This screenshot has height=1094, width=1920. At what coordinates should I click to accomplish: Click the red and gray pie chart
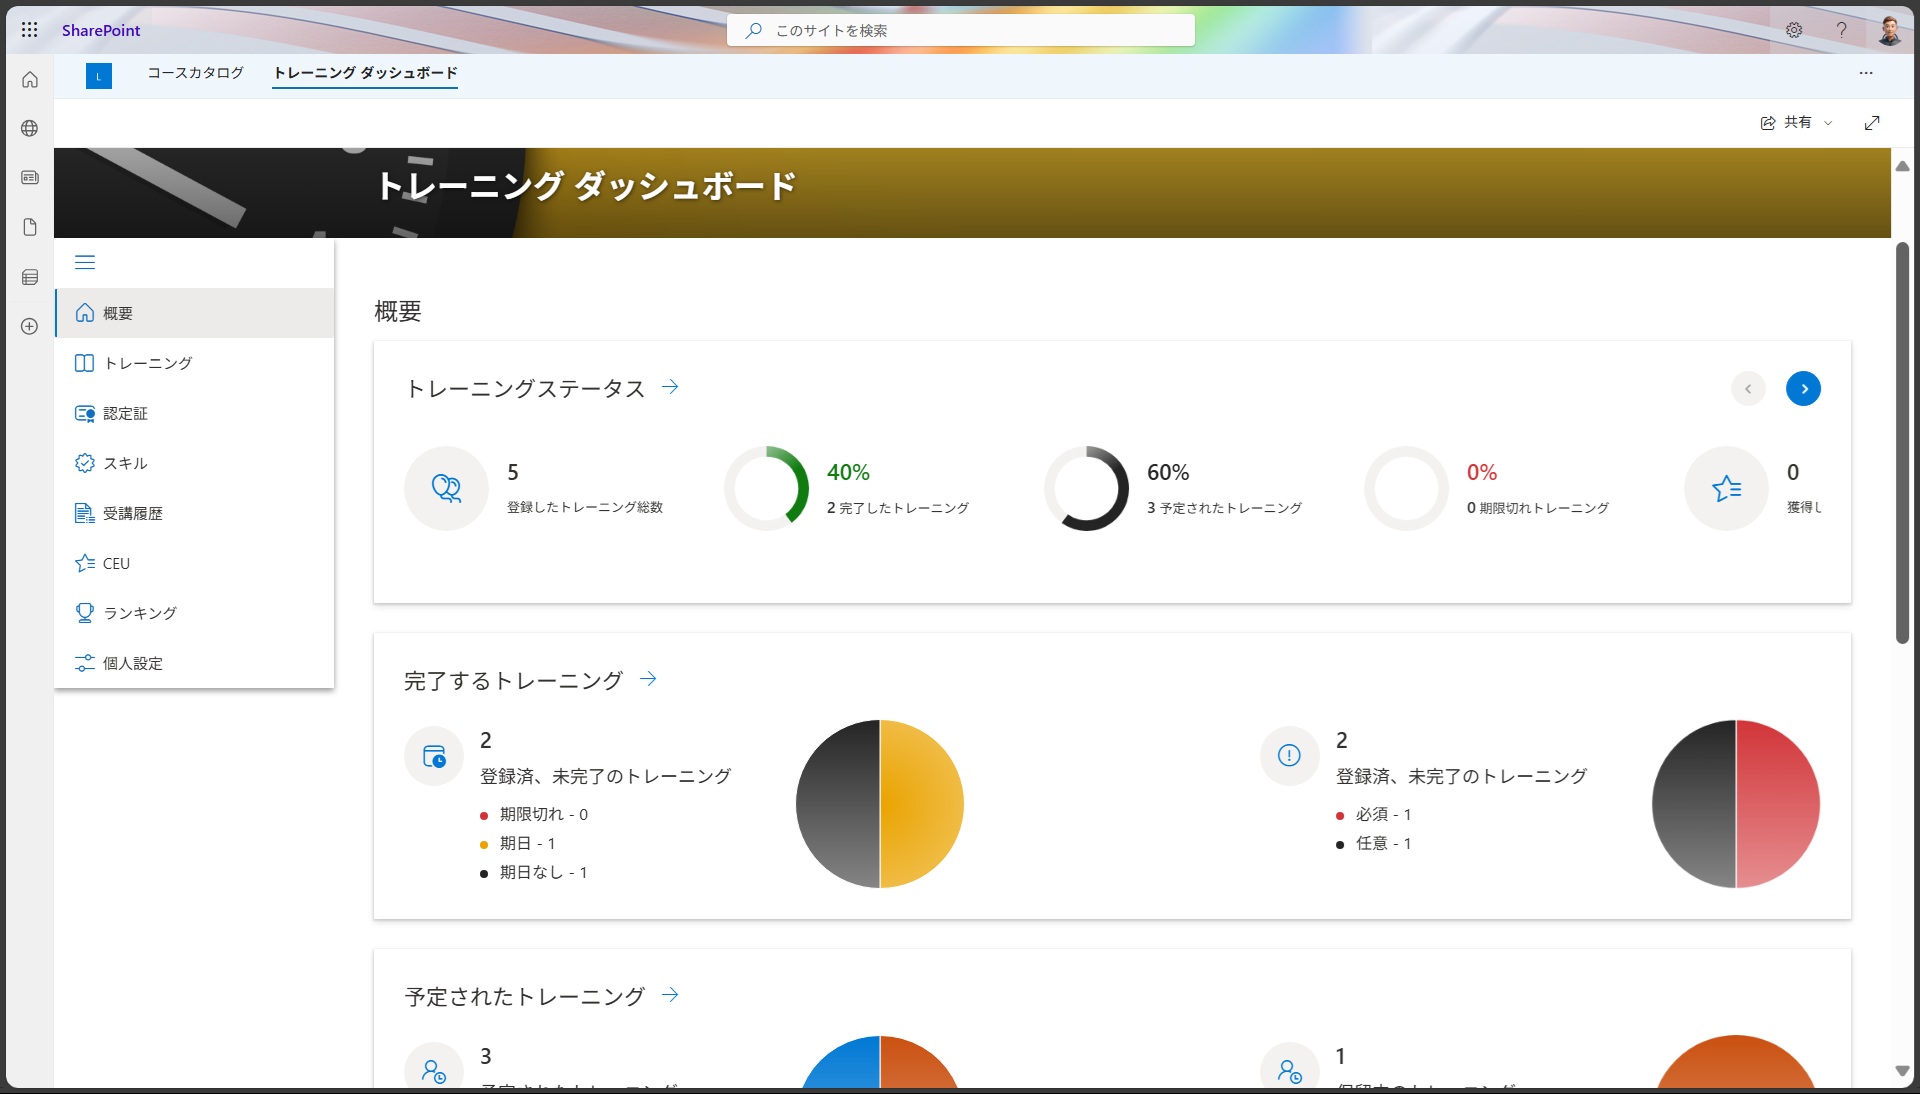pos(1736,803)
